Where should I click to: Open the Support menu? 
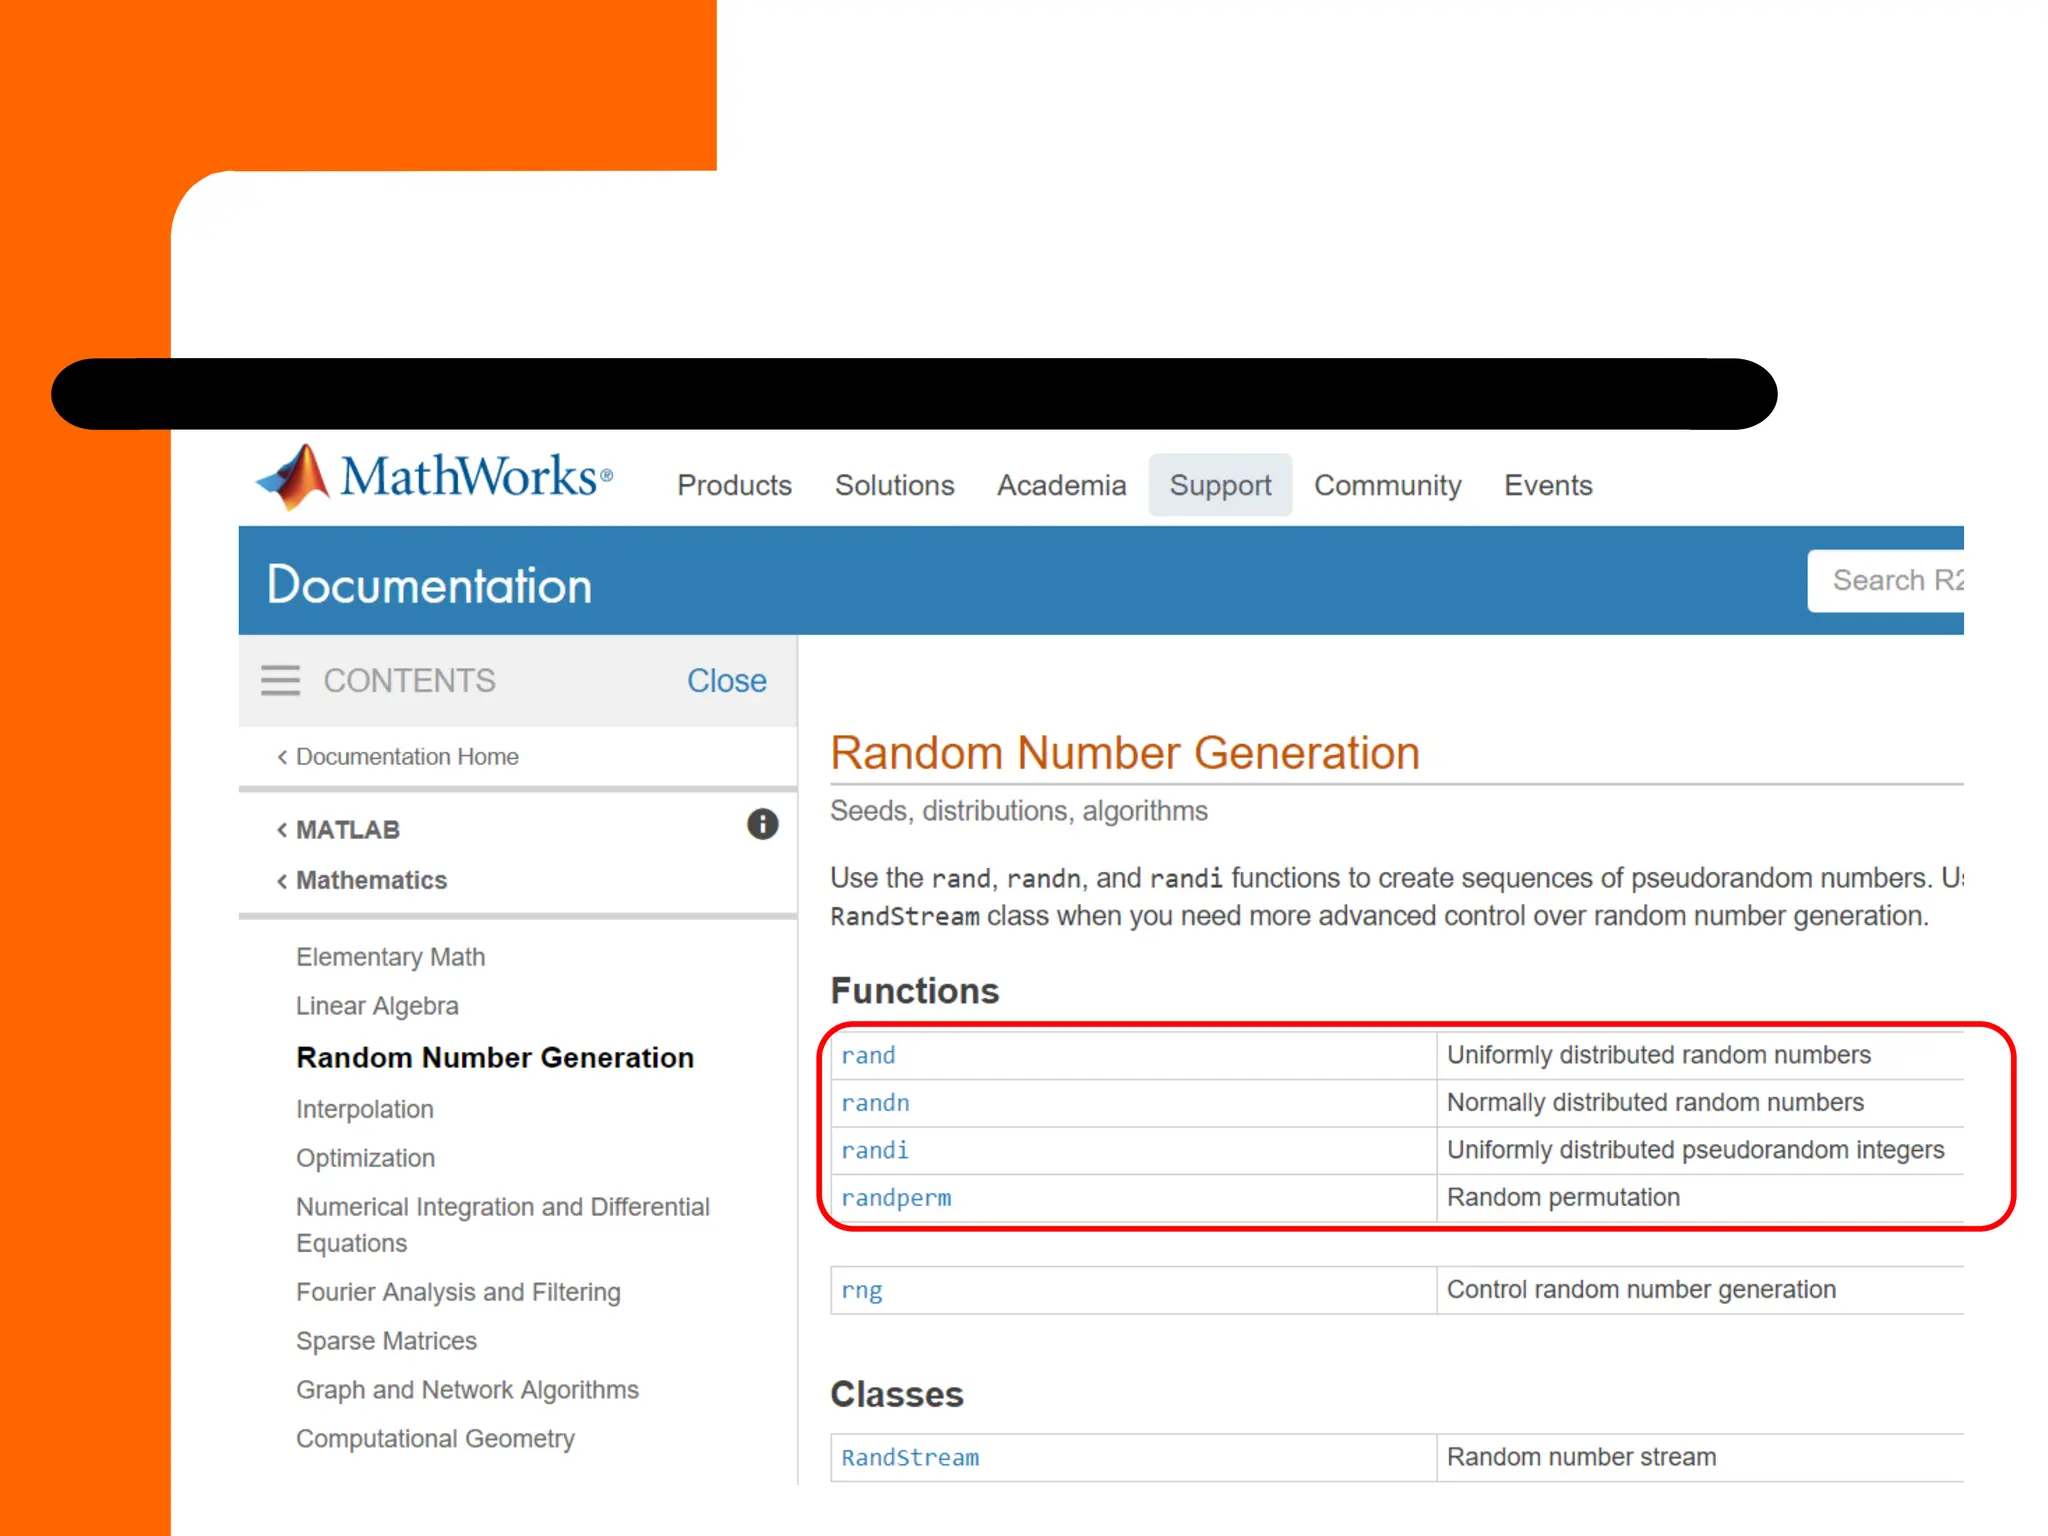pos(1220,486)
